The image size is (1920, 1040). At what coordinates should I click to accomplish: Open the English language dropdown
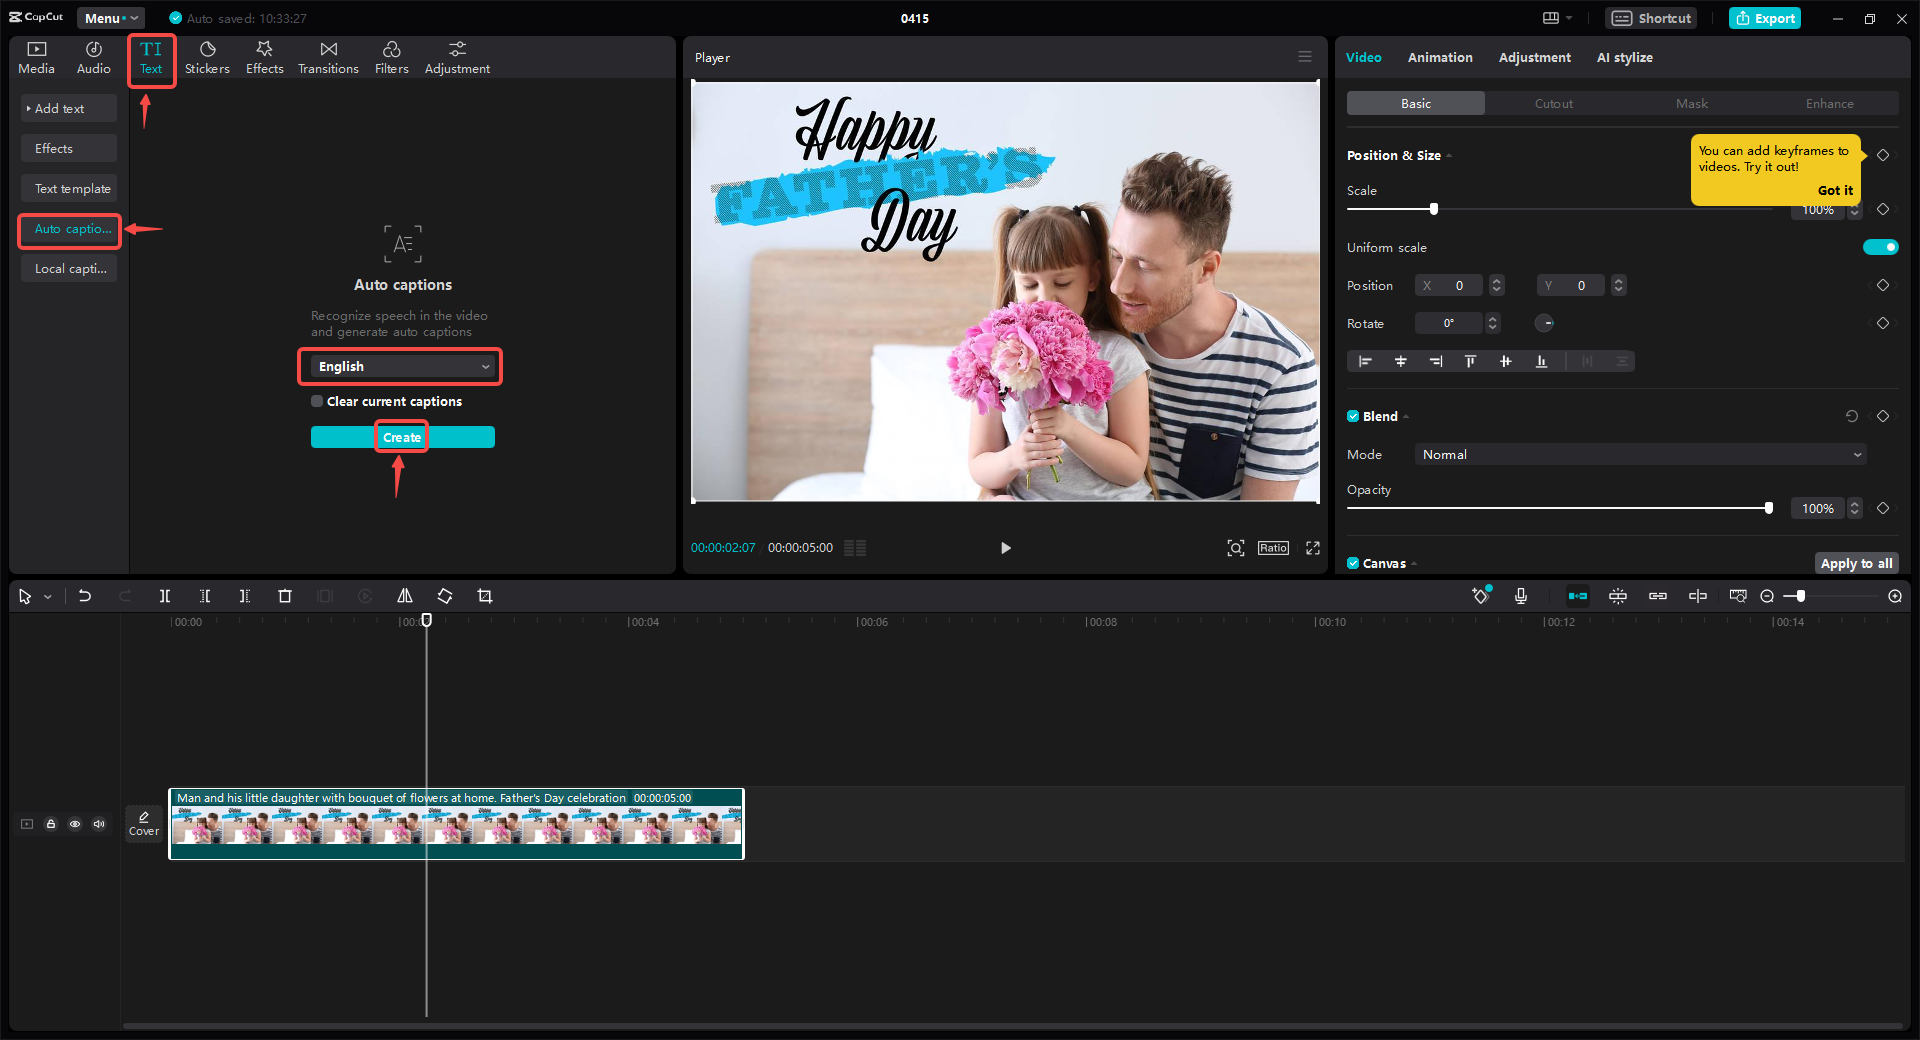coord(403,367)
